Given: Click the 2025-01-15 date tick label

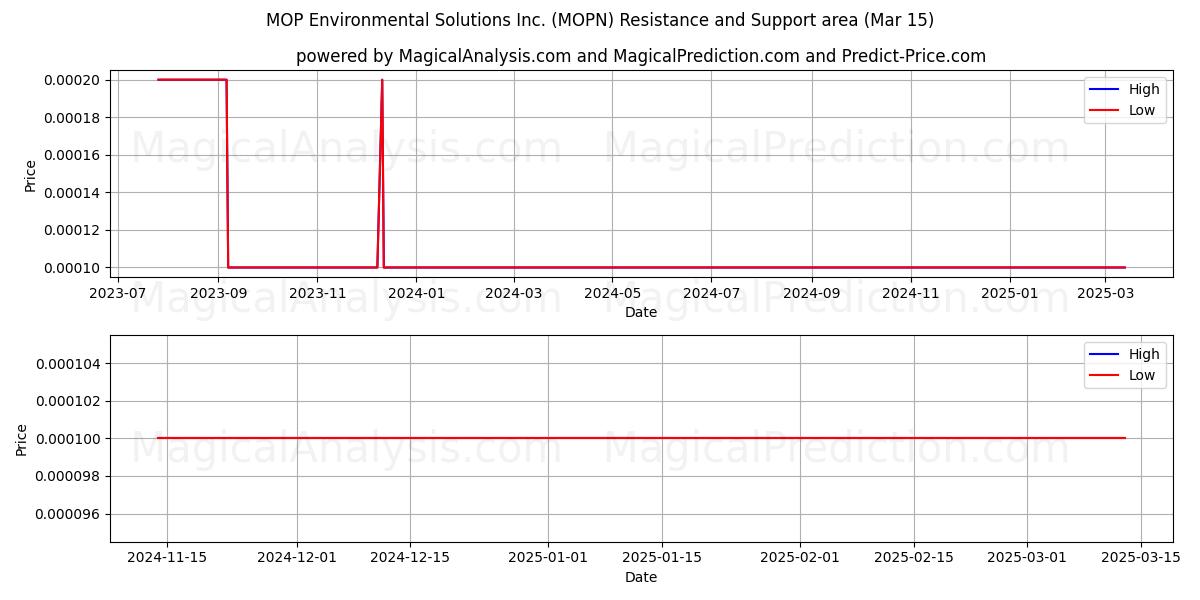Looking at the screenshot, I should pos(662,558).
